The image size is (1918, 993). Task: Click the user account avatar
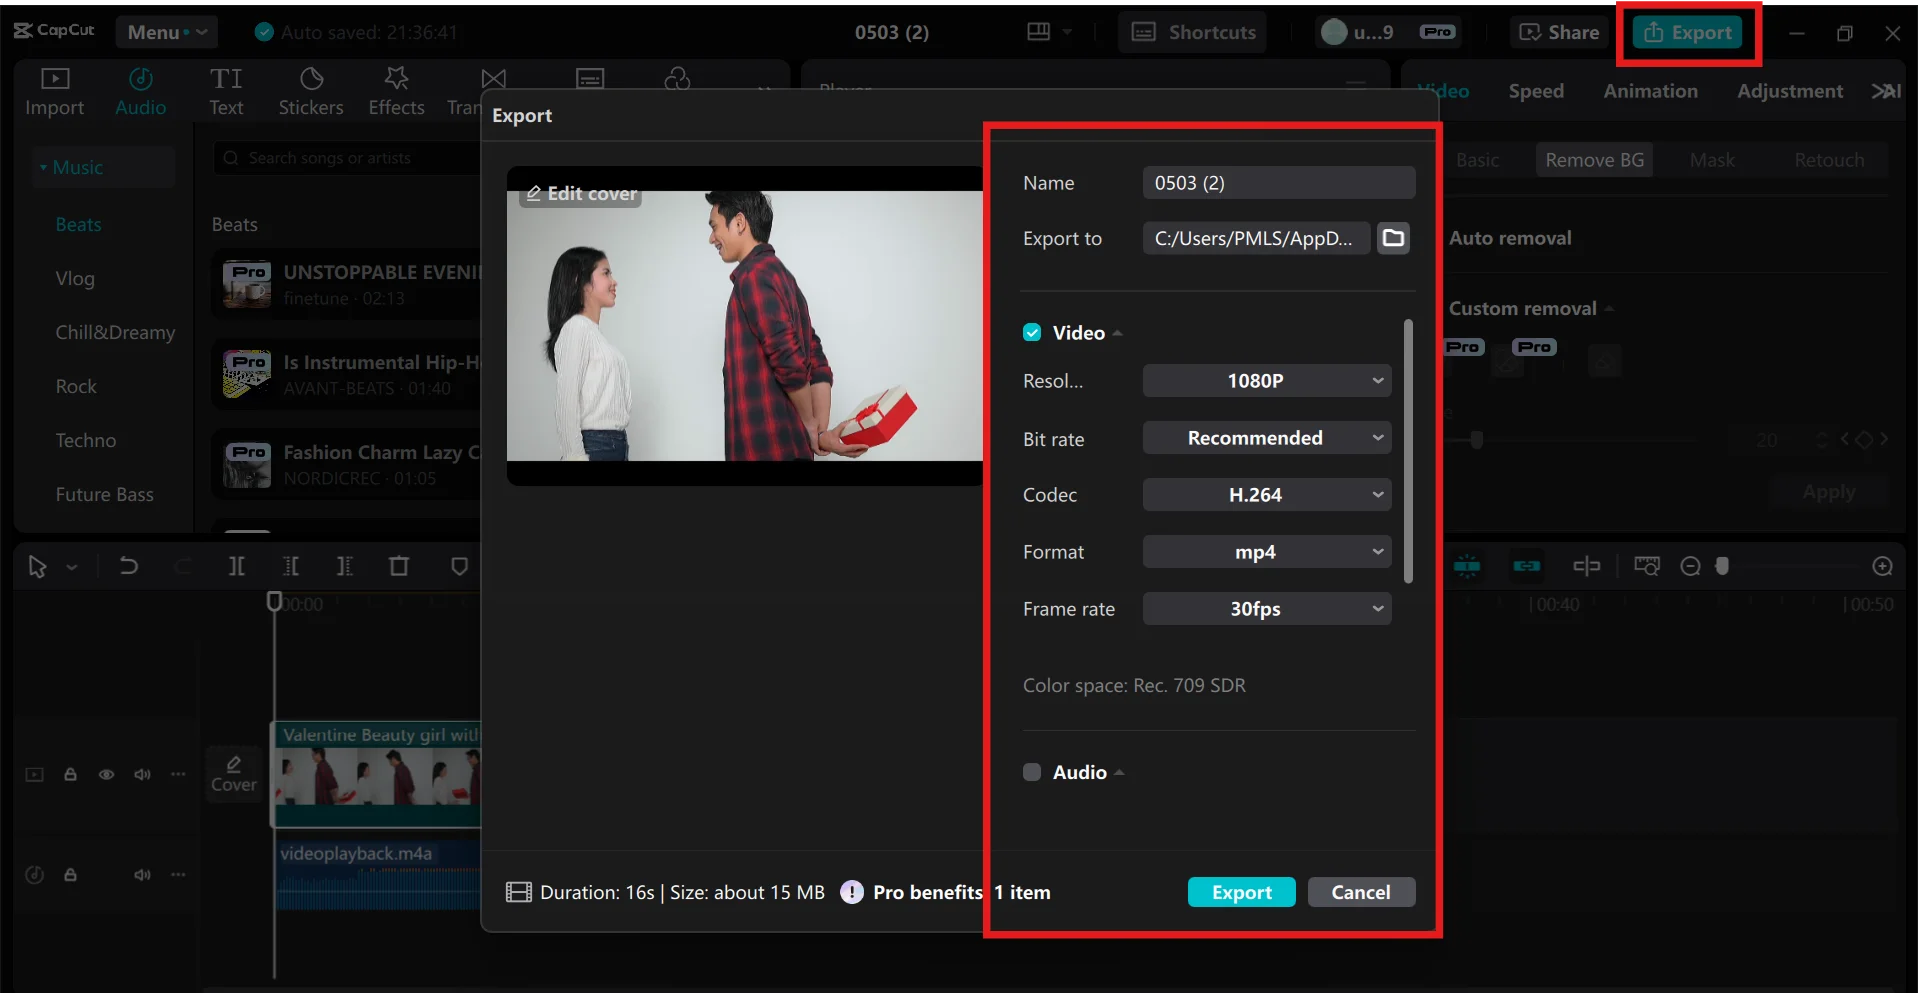(1334, 32)
